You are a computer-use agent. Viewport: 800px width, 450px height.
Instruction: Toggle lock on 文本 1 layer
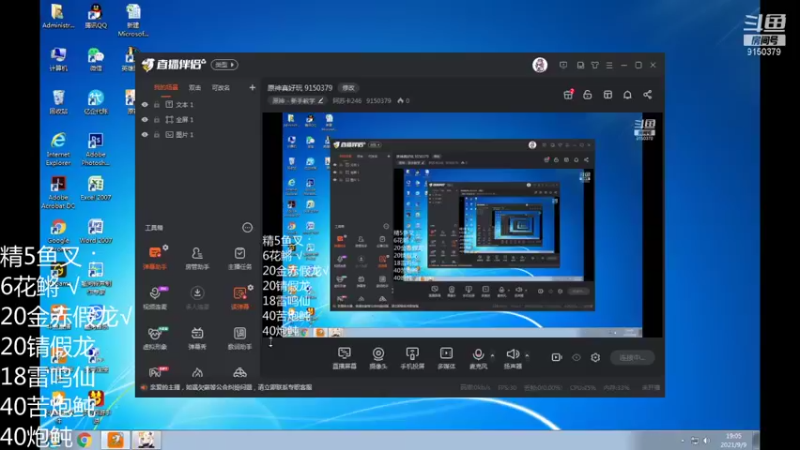click(157, 105)
